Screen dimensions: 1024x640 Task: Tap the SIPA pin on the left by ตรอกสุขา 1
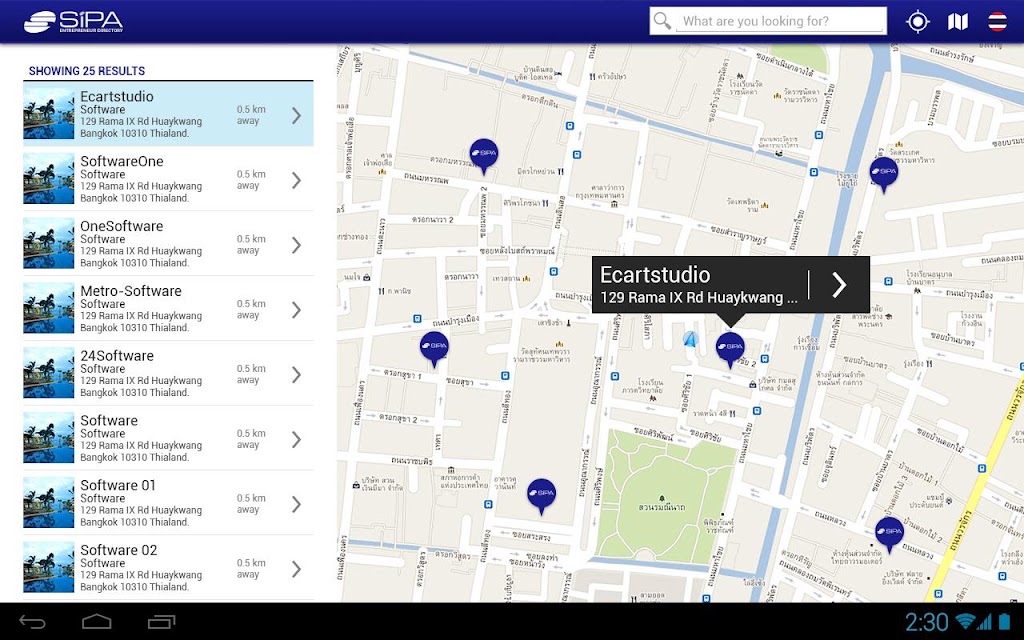click(434, 349)
